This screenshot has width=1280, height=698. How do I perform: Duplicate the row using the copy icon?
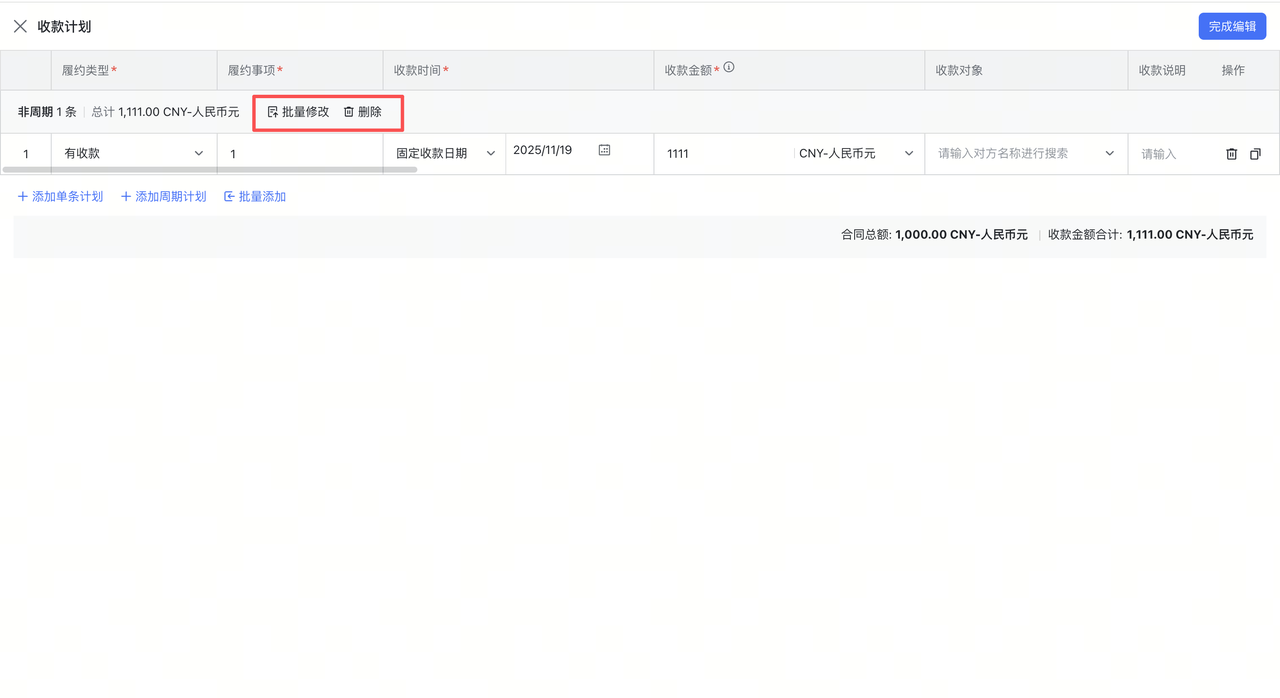click(1255, 154)
